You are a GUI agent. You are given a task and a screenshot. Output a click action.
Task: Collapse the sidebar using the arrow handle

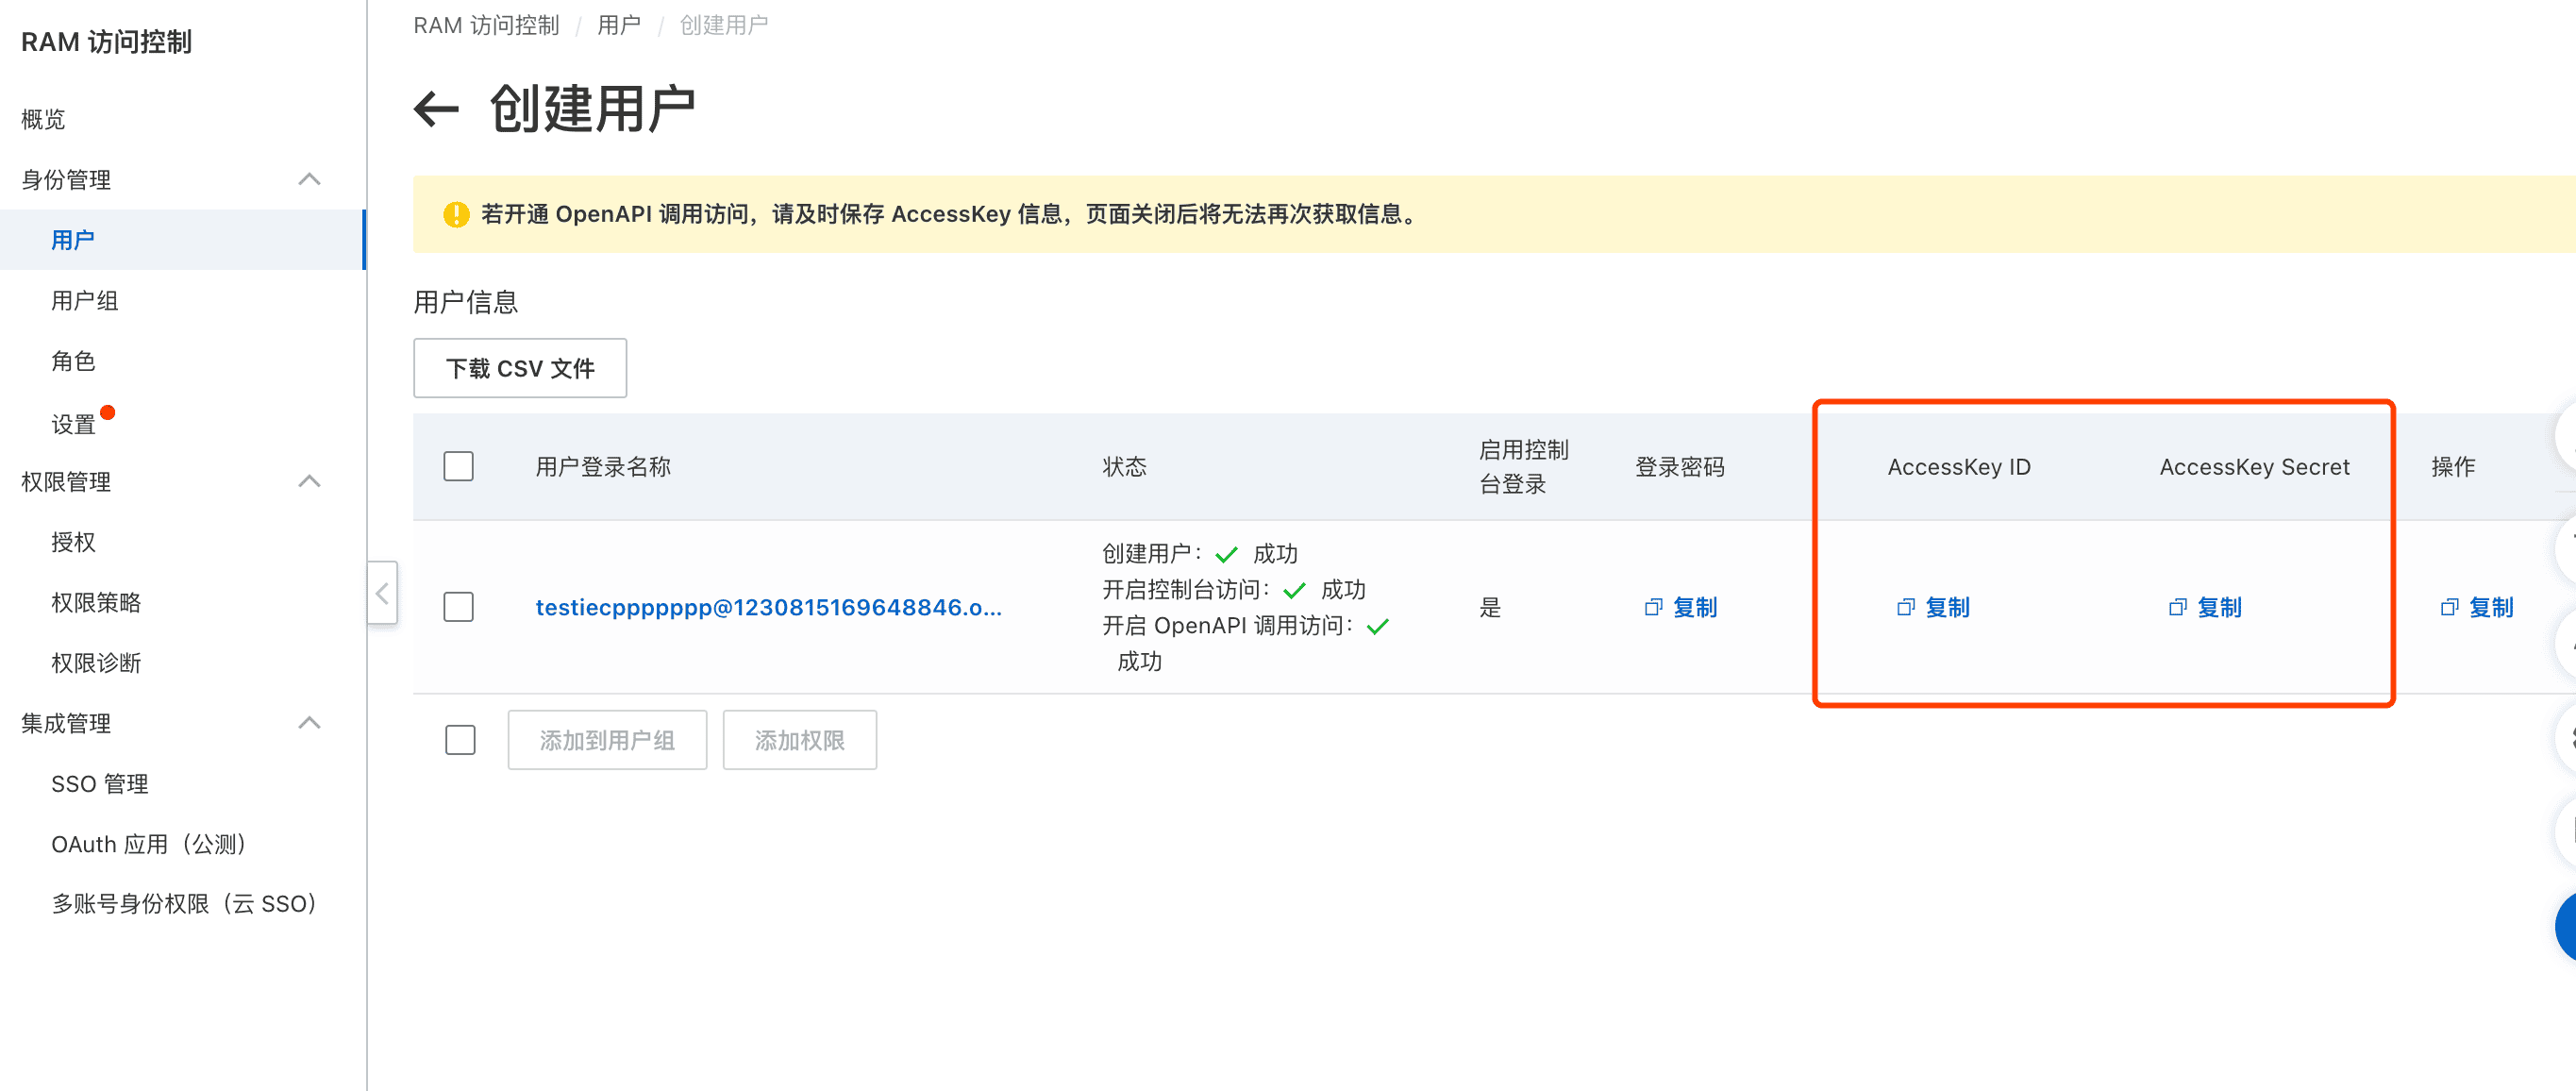(382, 593)
